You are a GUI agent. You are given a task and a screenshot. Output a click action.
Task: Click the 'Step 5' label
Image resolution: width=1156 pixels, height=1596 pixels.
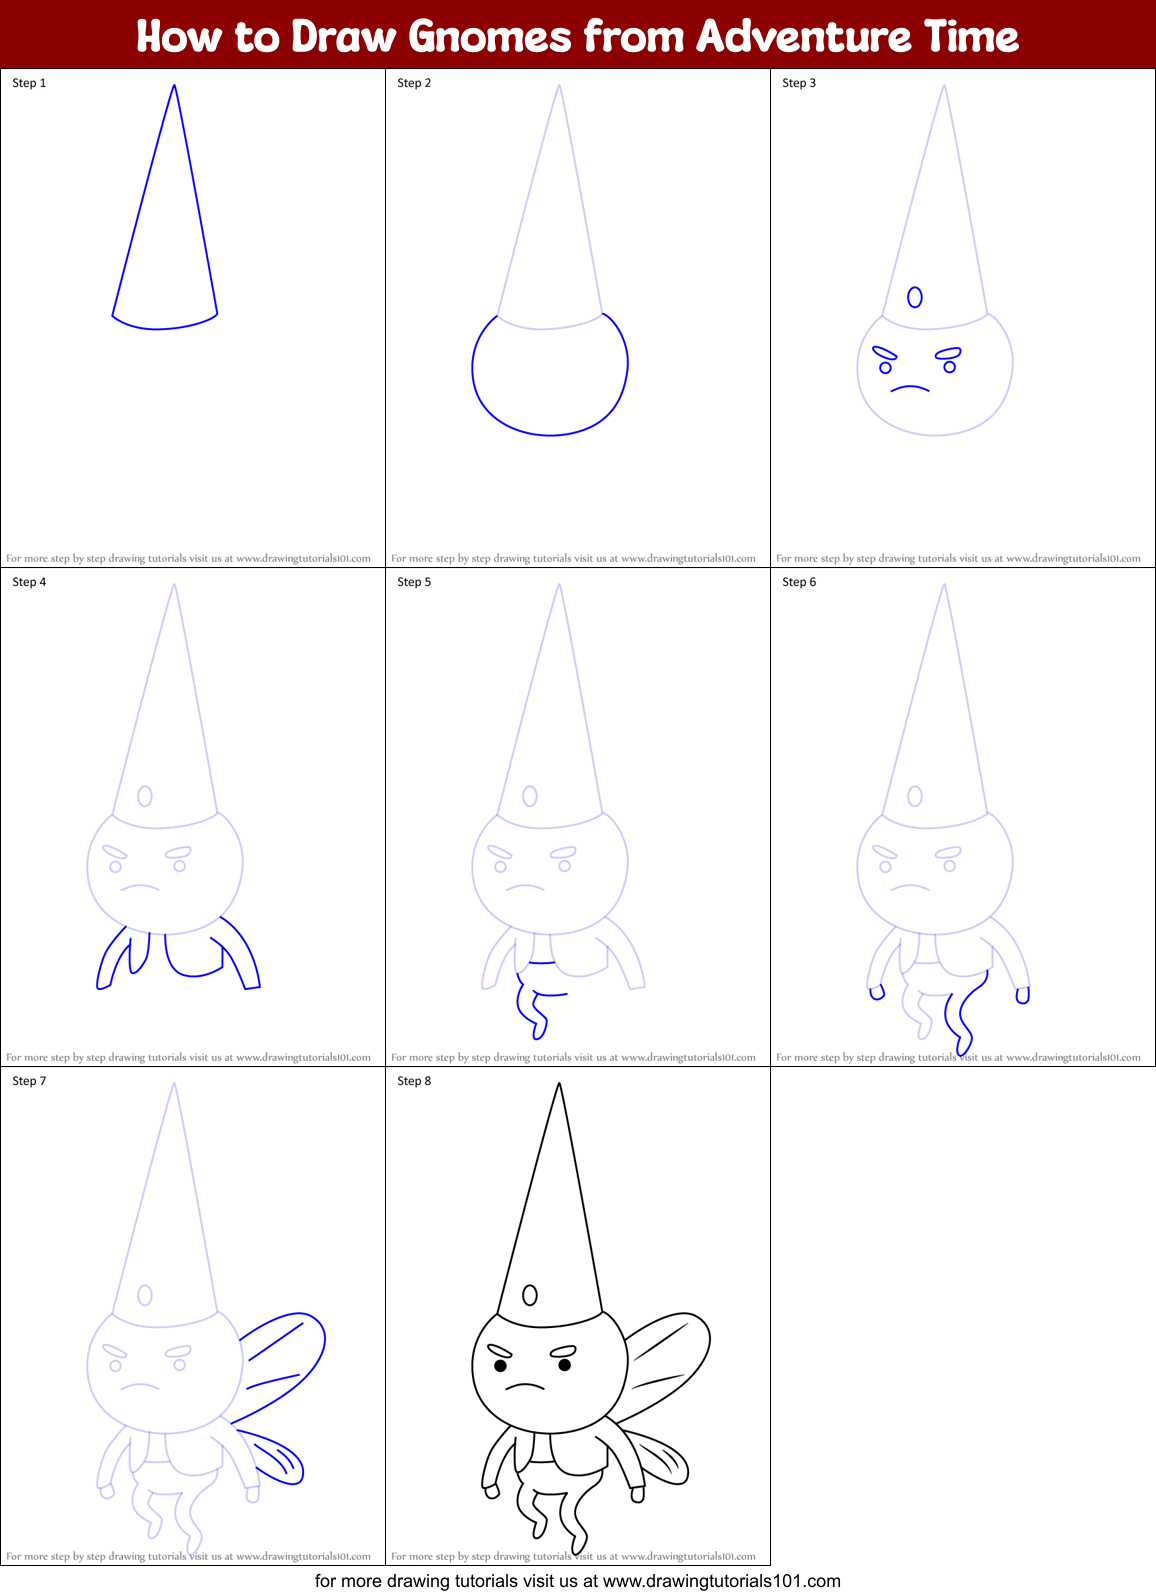414,582
